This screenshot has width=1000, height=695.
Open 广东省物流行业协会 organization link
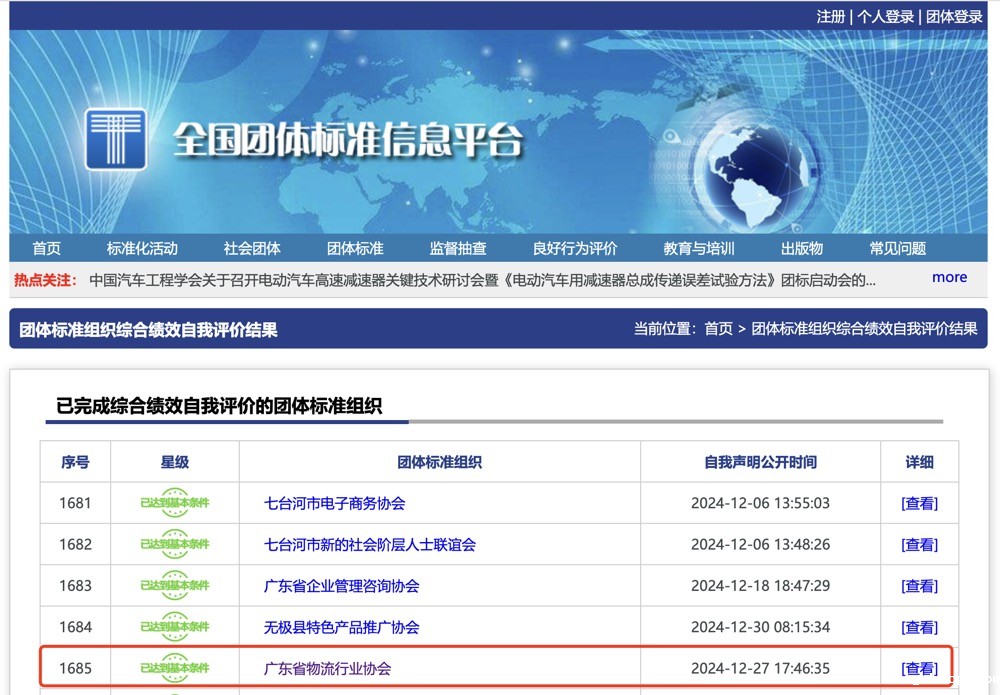[x=327, y=668]
